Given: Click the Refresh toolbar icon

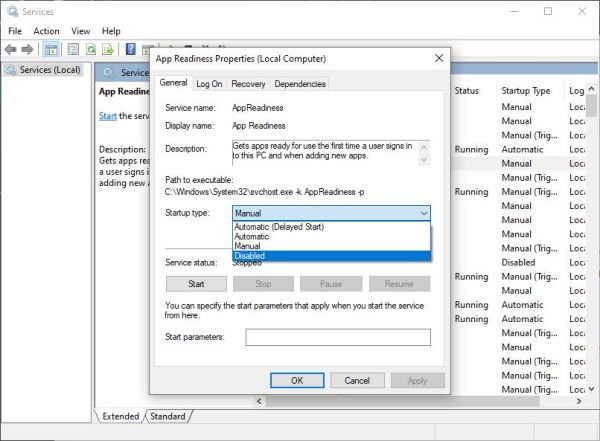Looking at the screenshot, I should (91, 49).
